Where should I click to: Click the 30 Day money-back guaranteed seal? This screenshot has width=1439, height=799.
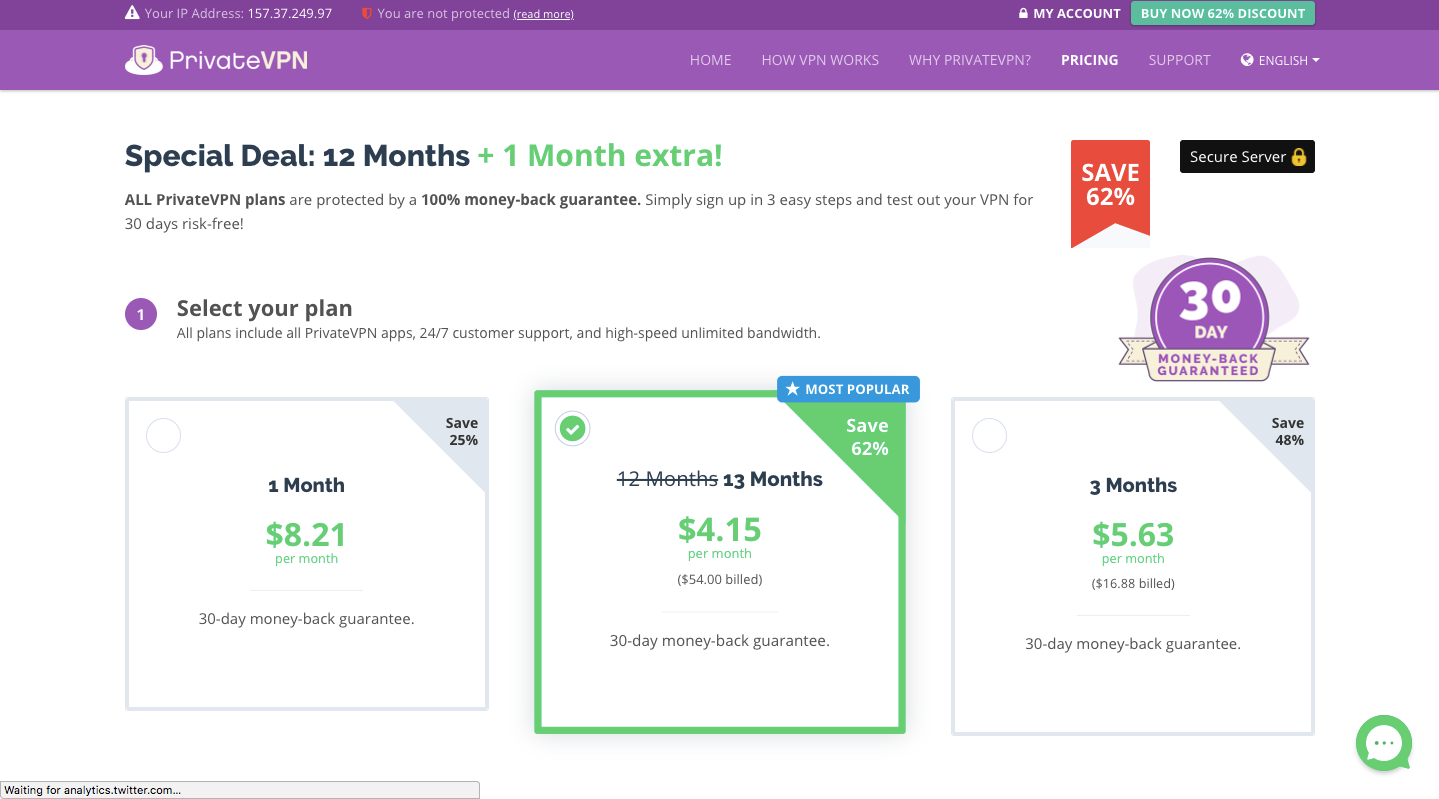click(x=1213, y=320)
